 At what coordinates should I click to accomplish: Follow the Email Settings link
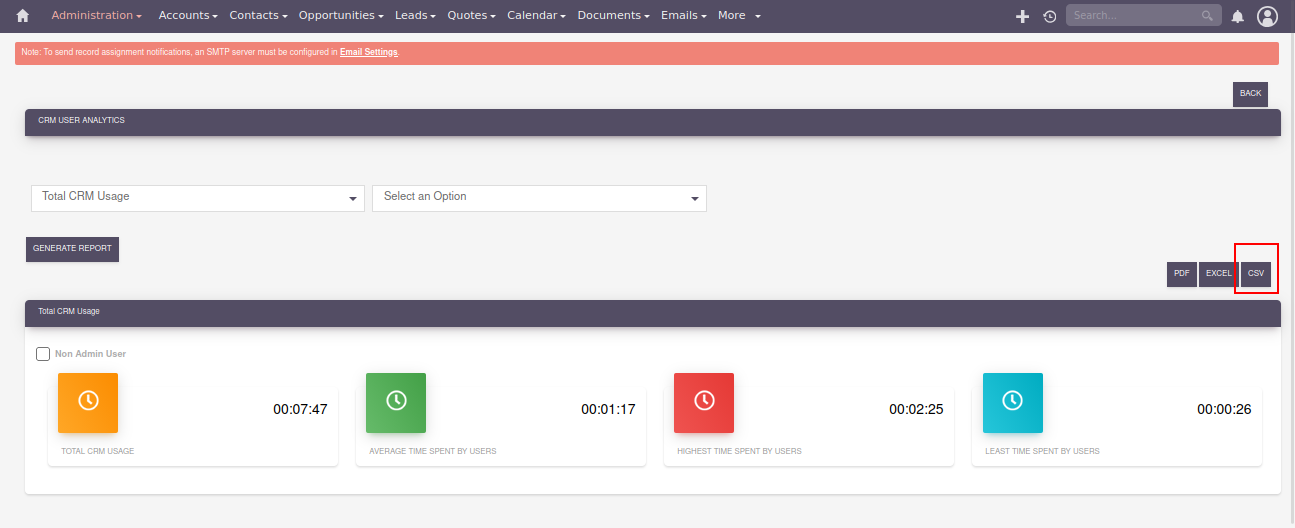[x=368, y=52]
